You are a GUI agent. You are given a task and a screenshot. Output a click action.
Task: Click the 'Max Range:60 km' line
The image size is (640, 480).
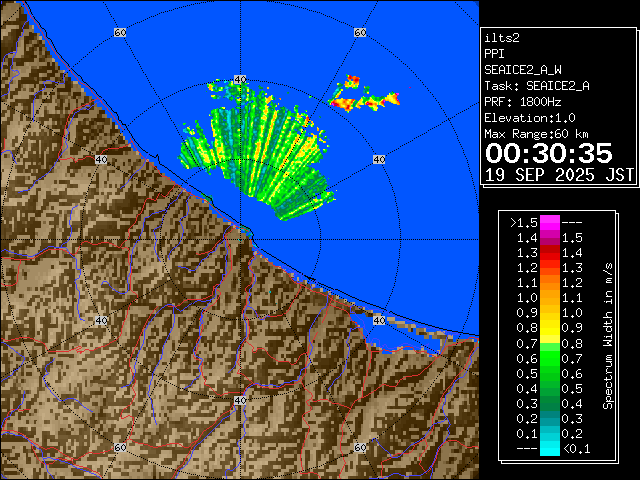pyautogui.click(x=538, y=134)
